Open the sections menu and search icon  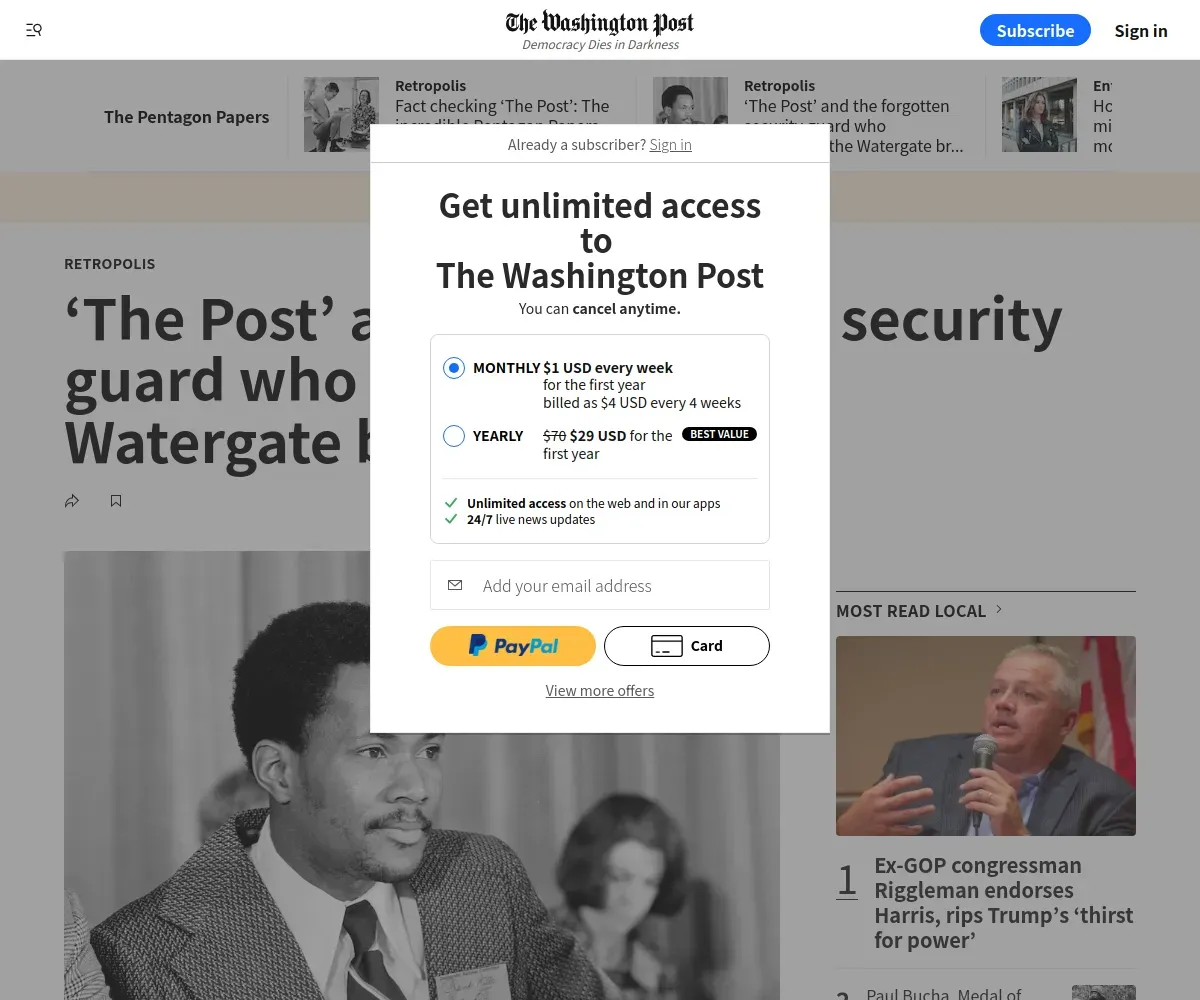click(x=34, y=30)
